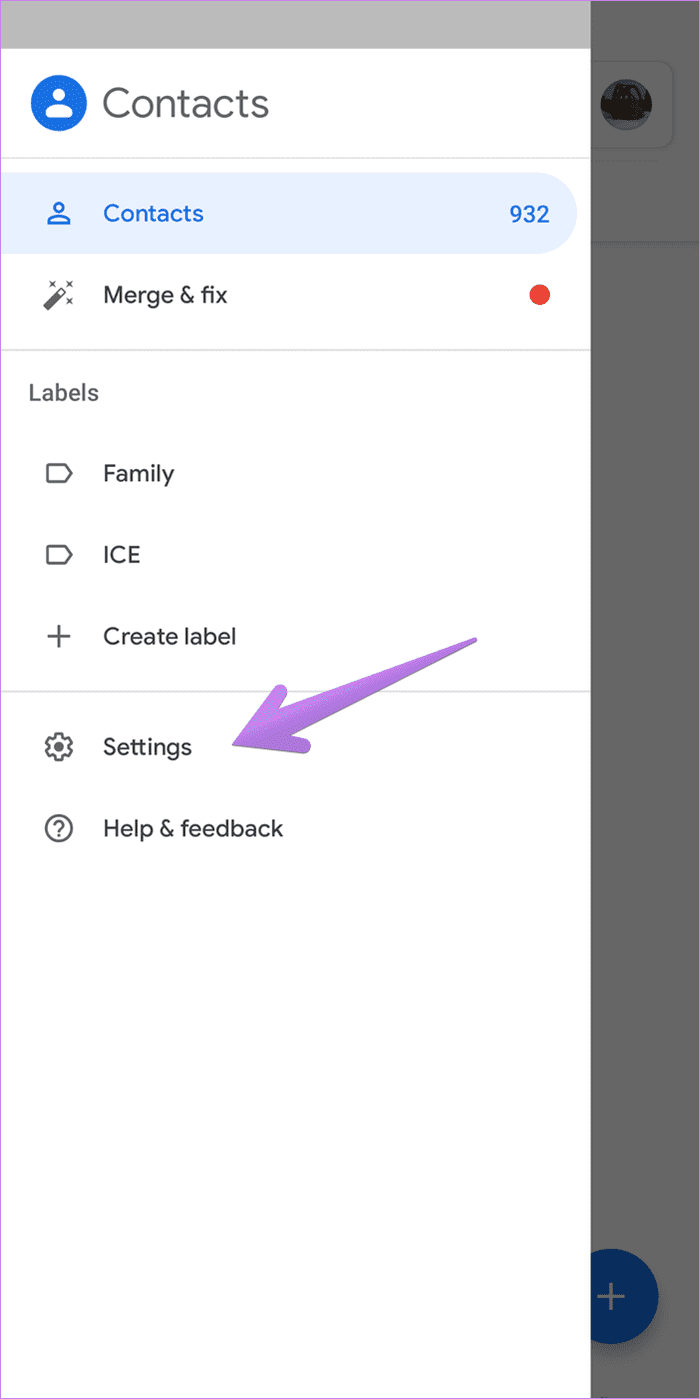This screenshot has height=1399, width=700.
Task: Open Help & feedback
Action: (x=295, y=828)
